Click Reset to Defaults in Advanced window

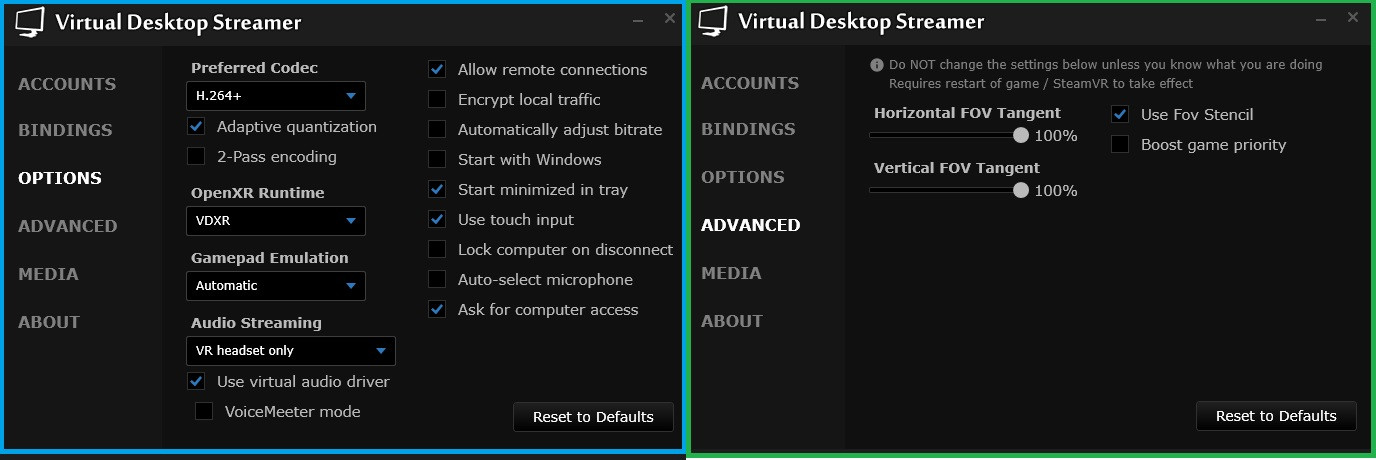pyautogui.click(x=1276, y=416)
